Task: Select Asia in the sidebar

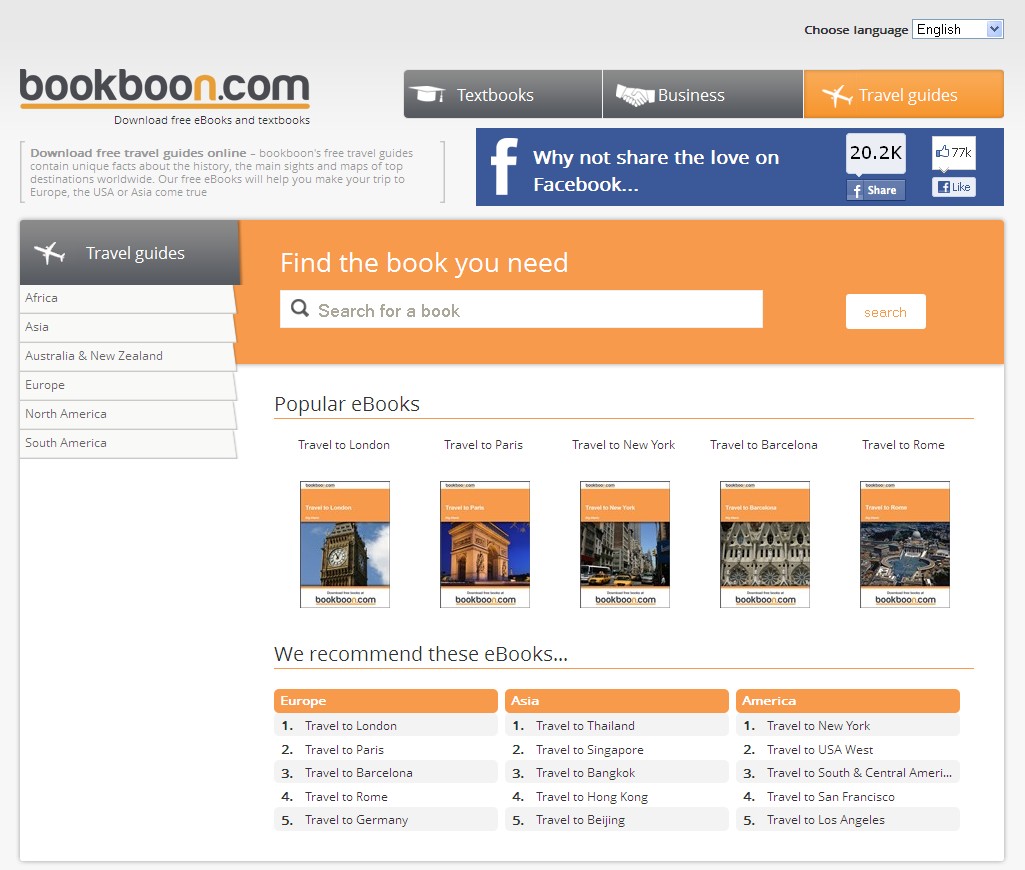Action: [127, 327]
